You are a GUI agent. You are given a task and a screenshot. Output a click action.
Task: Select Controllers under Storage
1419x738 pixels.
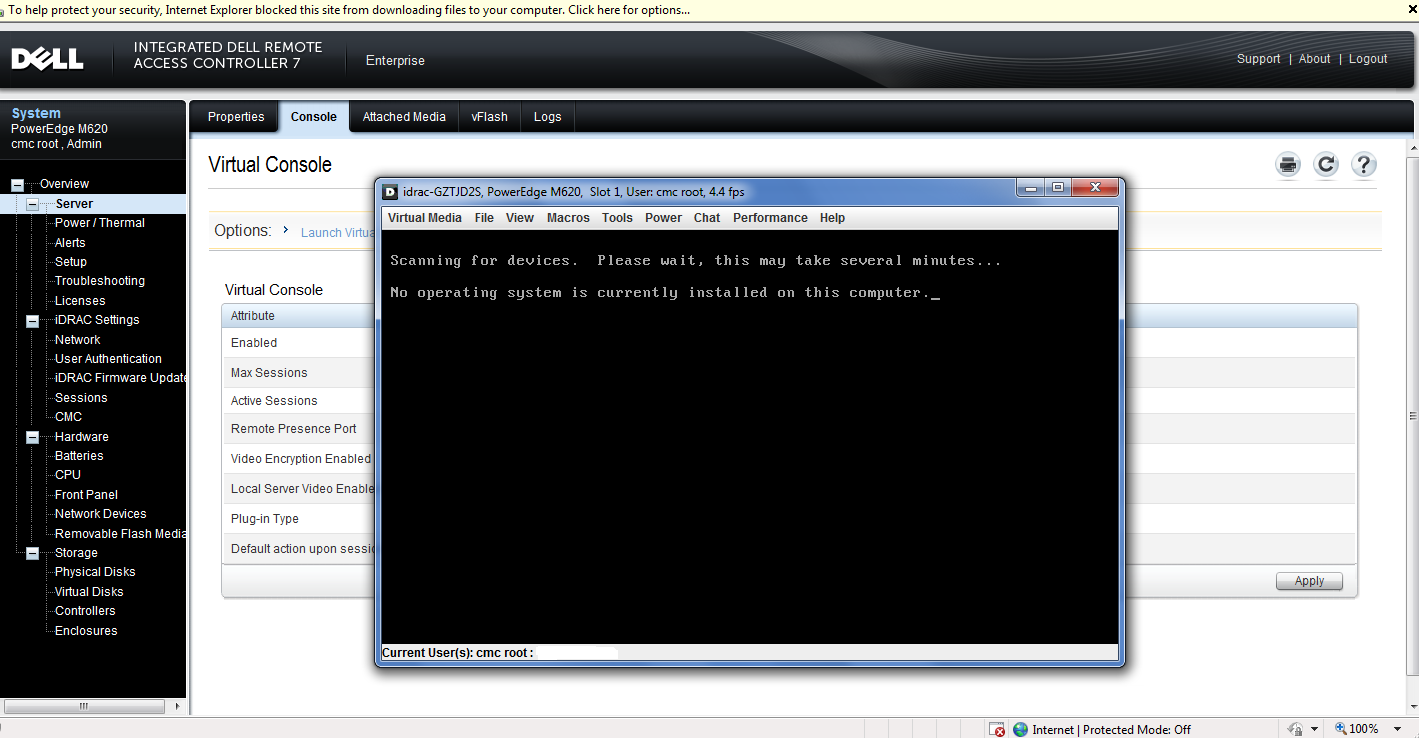coord(85,611)
